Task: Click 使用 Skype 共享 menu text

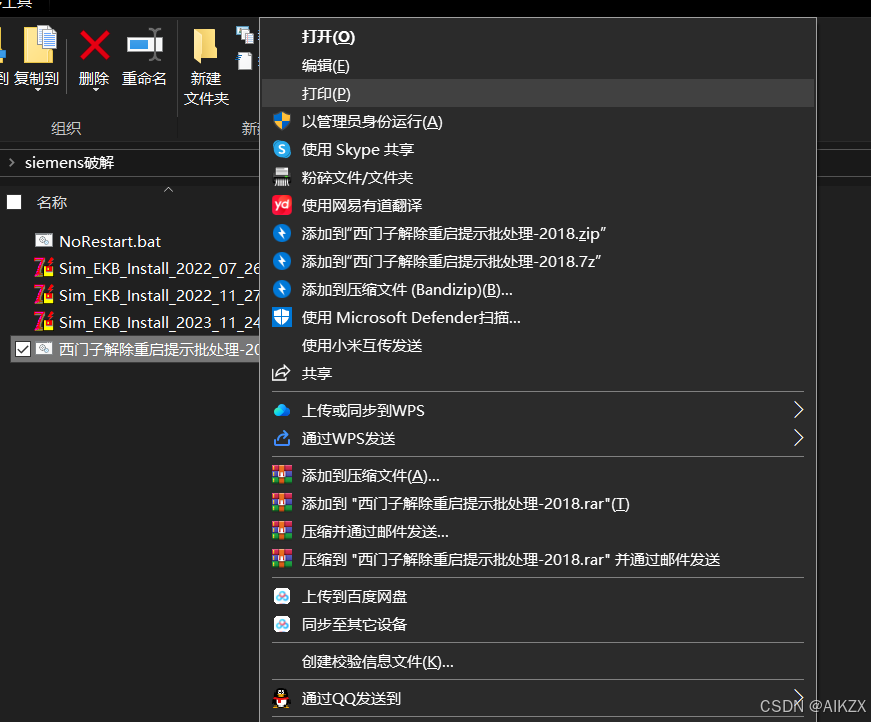Action: coord(358,149)
